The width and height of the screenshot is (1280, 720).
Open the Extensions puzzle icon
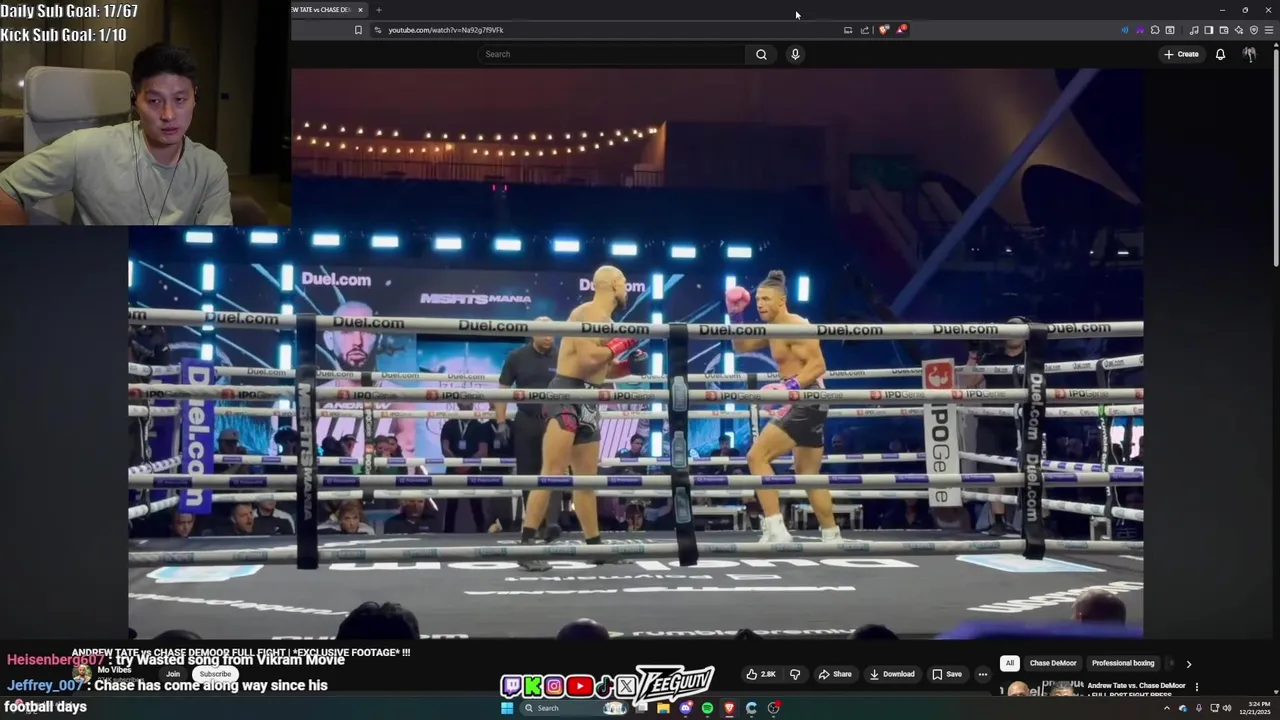click(x=1155, y=30)
